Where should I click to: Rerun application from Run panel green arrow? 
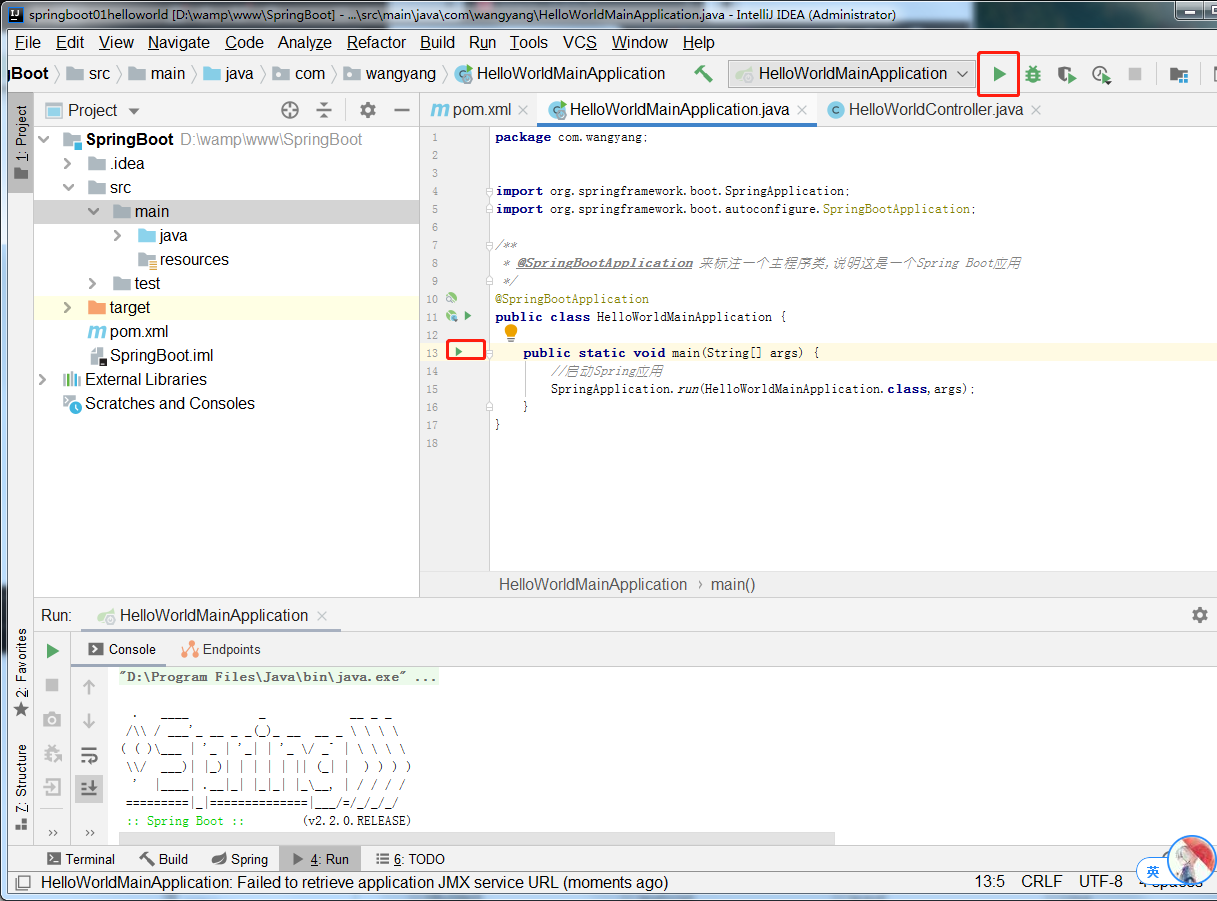tap(52, 651)
